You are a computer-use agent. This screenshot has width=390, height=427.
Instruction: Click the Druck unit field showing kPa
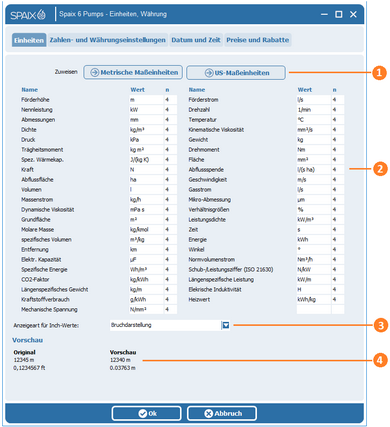pos(146,140)
